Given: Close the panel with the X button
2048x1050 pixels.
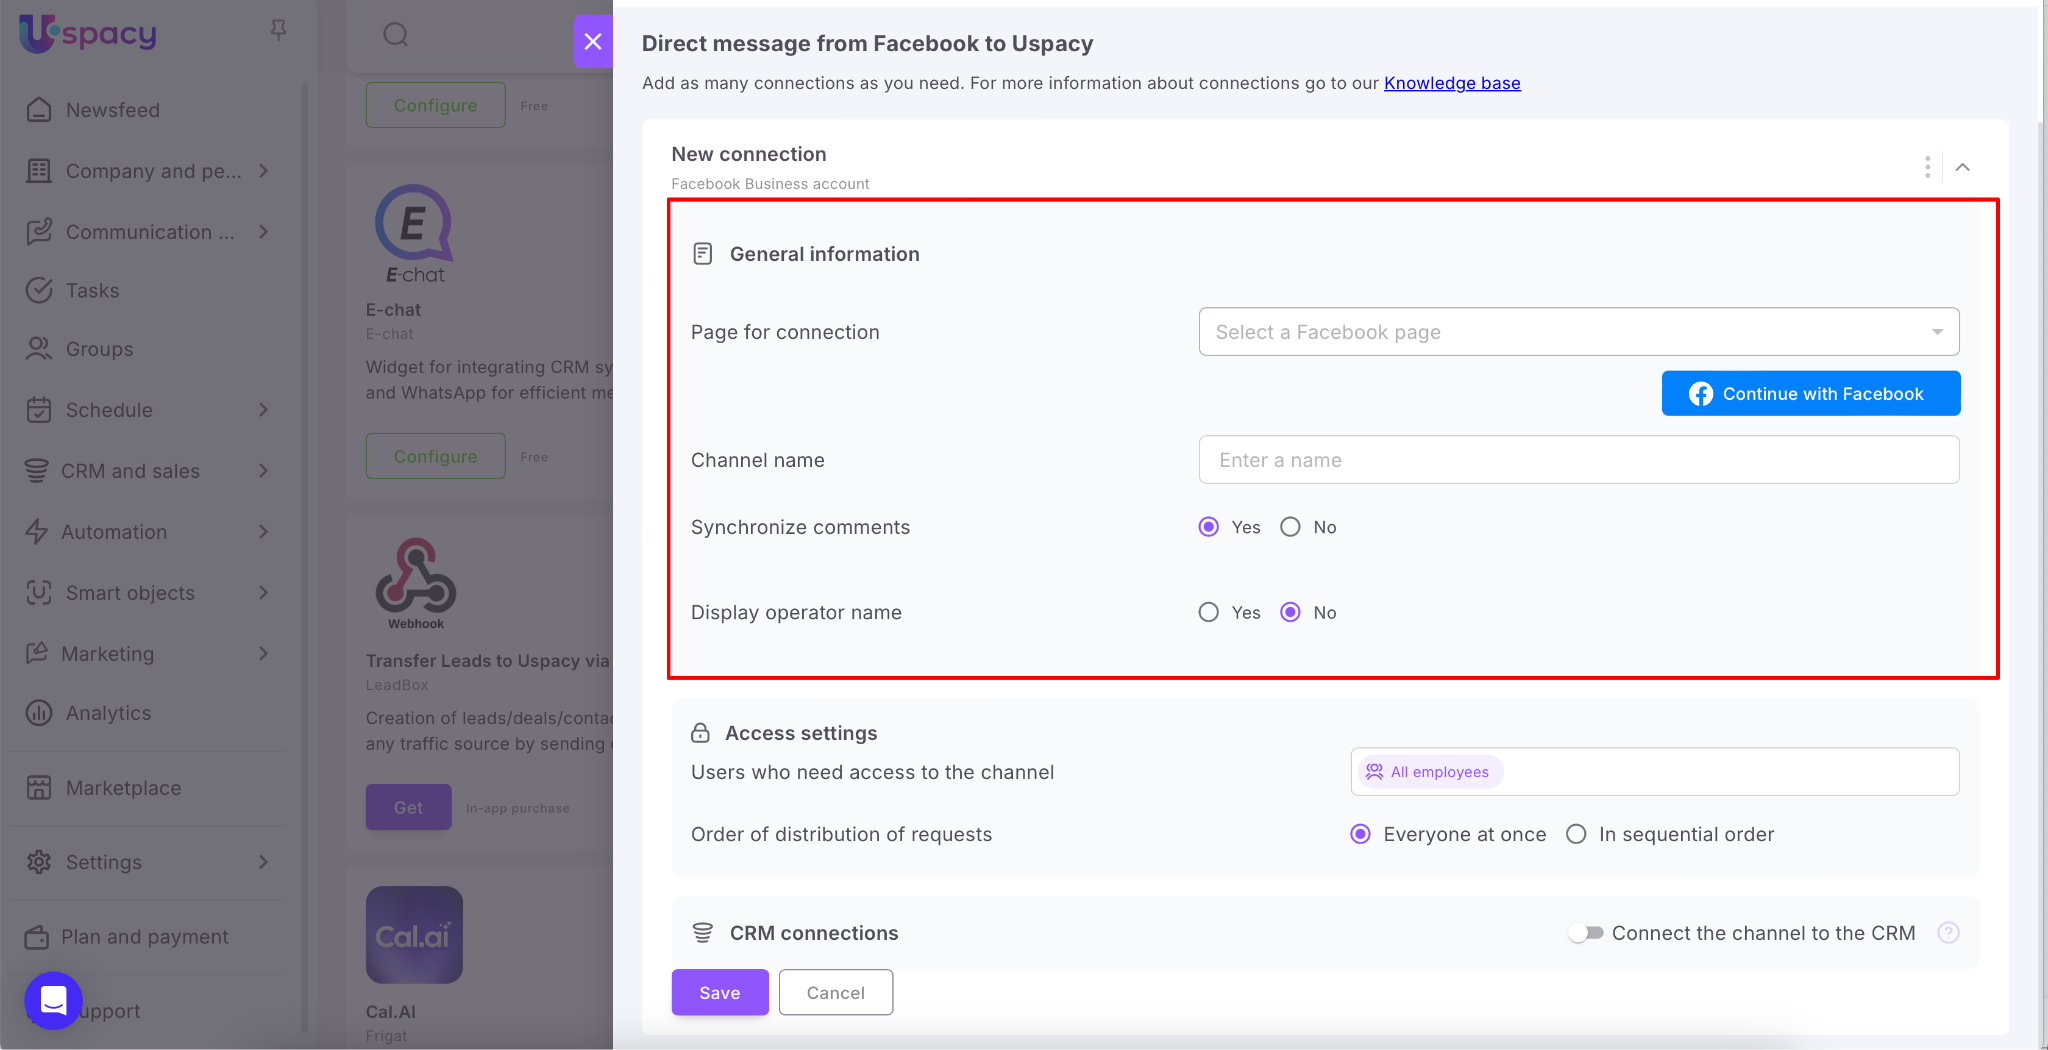Looking at the screenshot, I should [x=593, y=41].
